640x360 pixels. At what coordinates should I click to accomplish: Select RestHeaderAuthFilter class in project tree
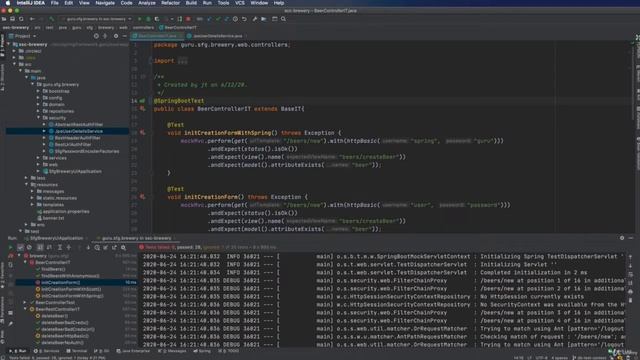(x=78, y=138)
